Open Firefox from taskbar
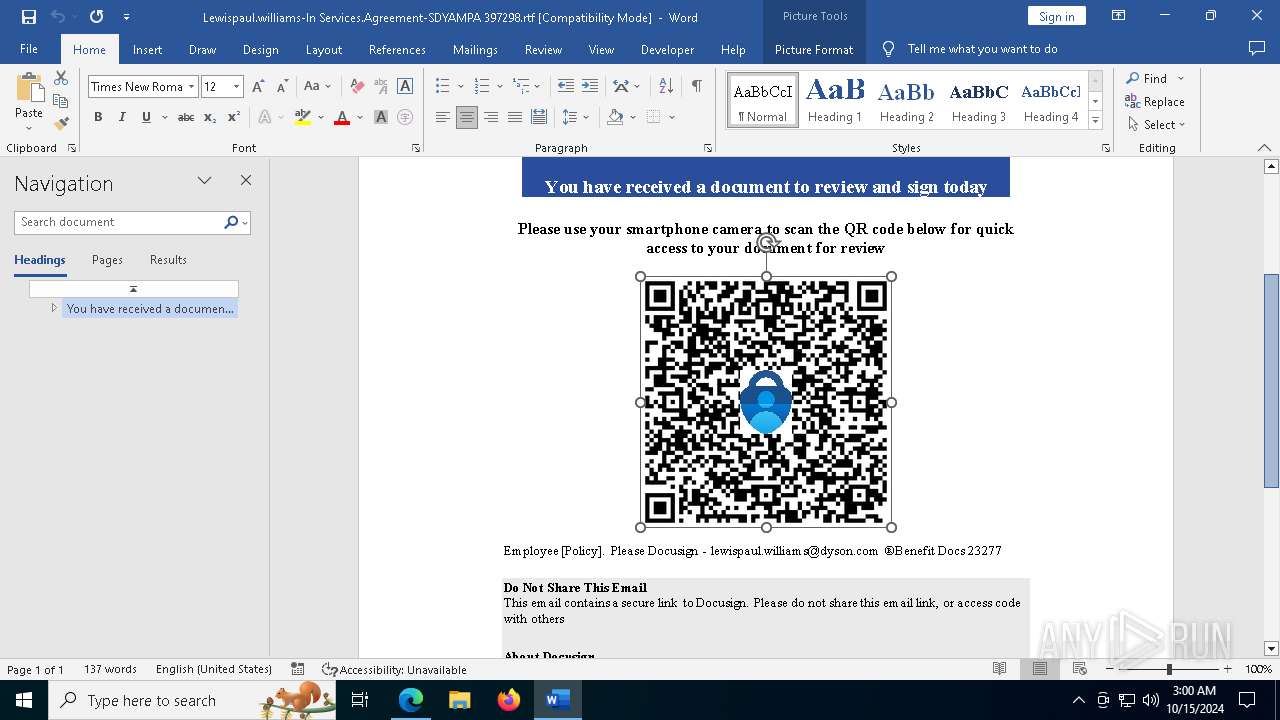The image size is (1280, 720). (x=509, y=700)
